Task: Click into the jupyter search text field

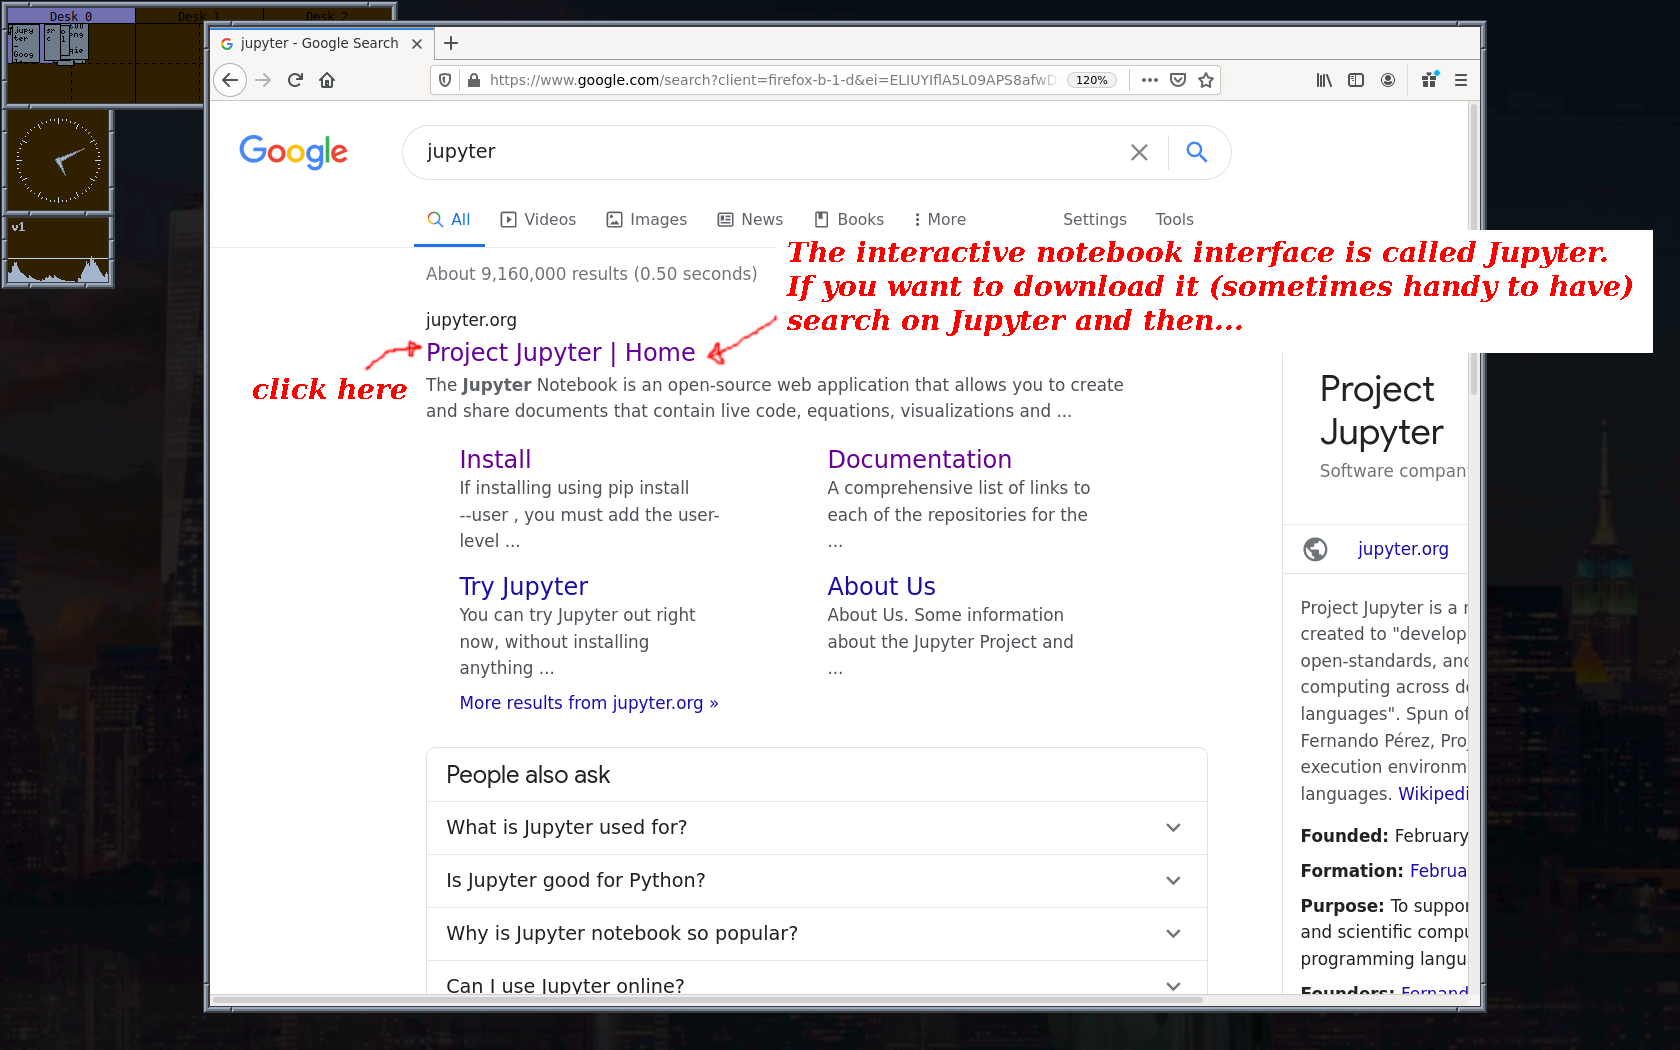Action: [760, 152]
